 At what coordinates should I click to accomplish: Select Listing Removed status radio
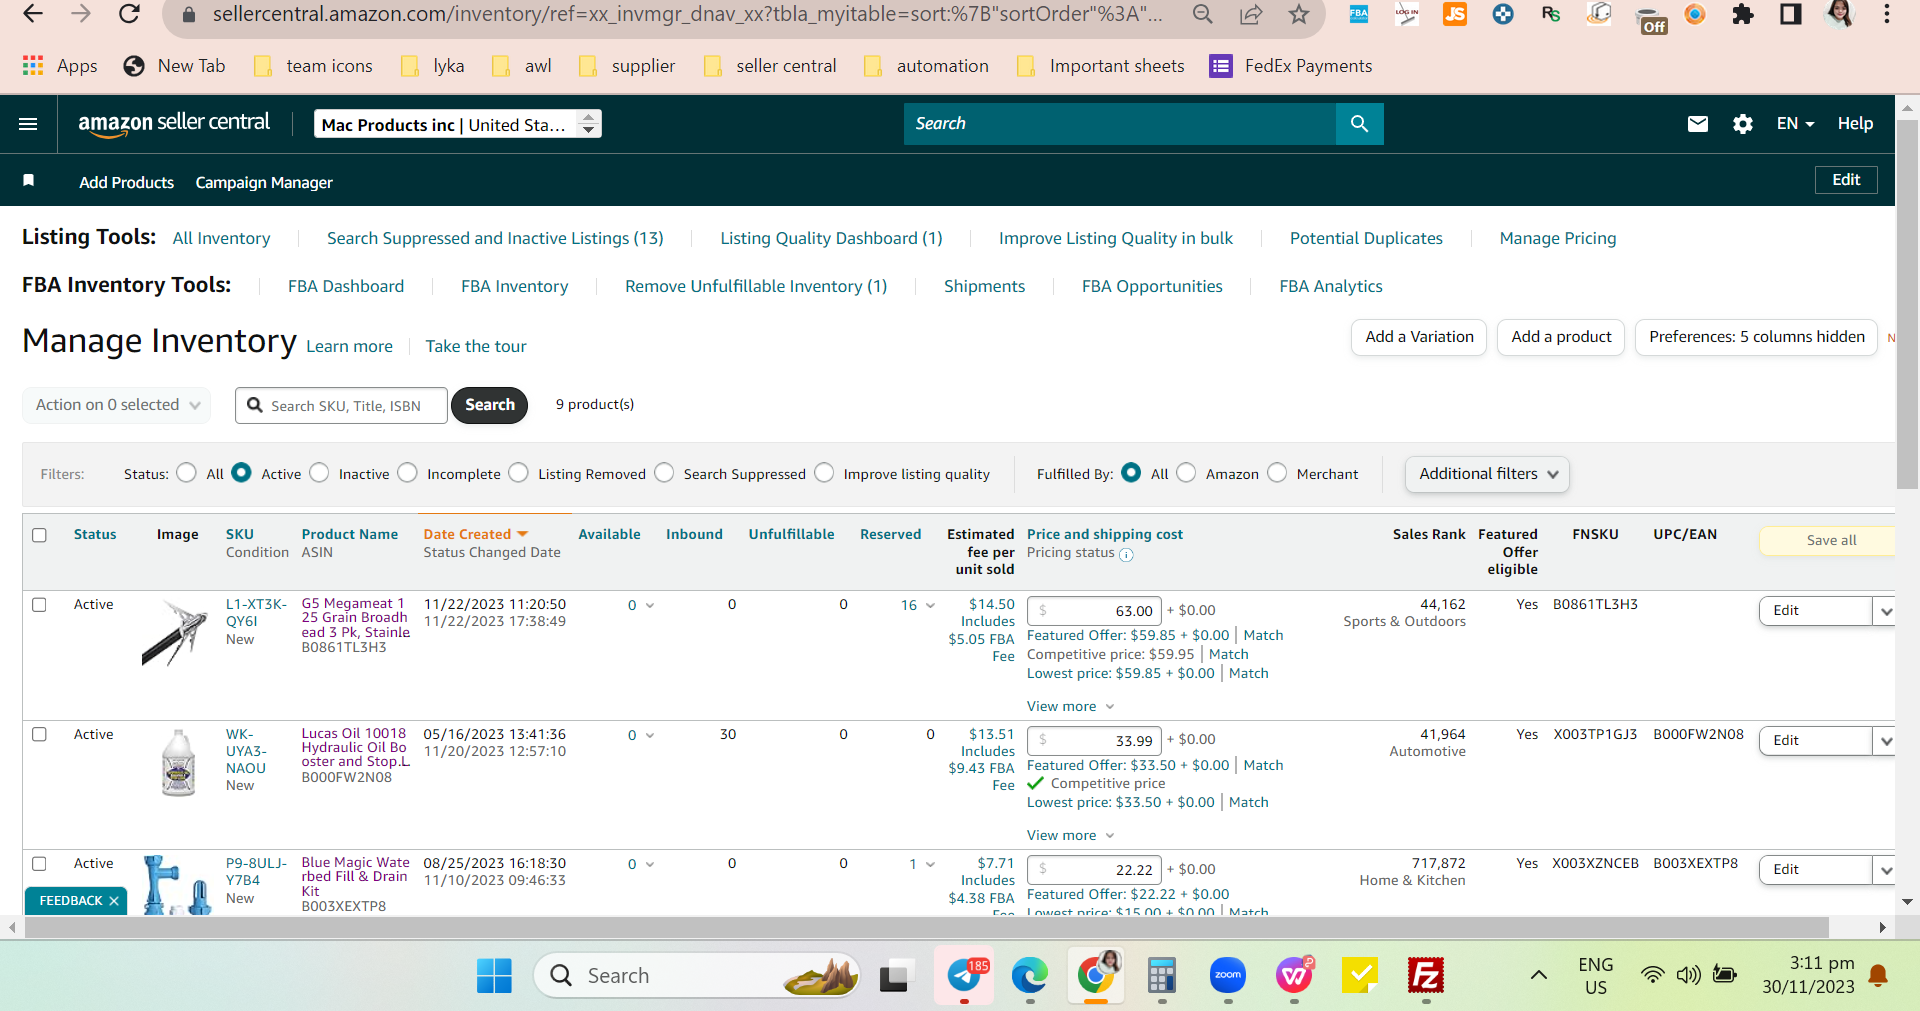[x=518, y=473]
